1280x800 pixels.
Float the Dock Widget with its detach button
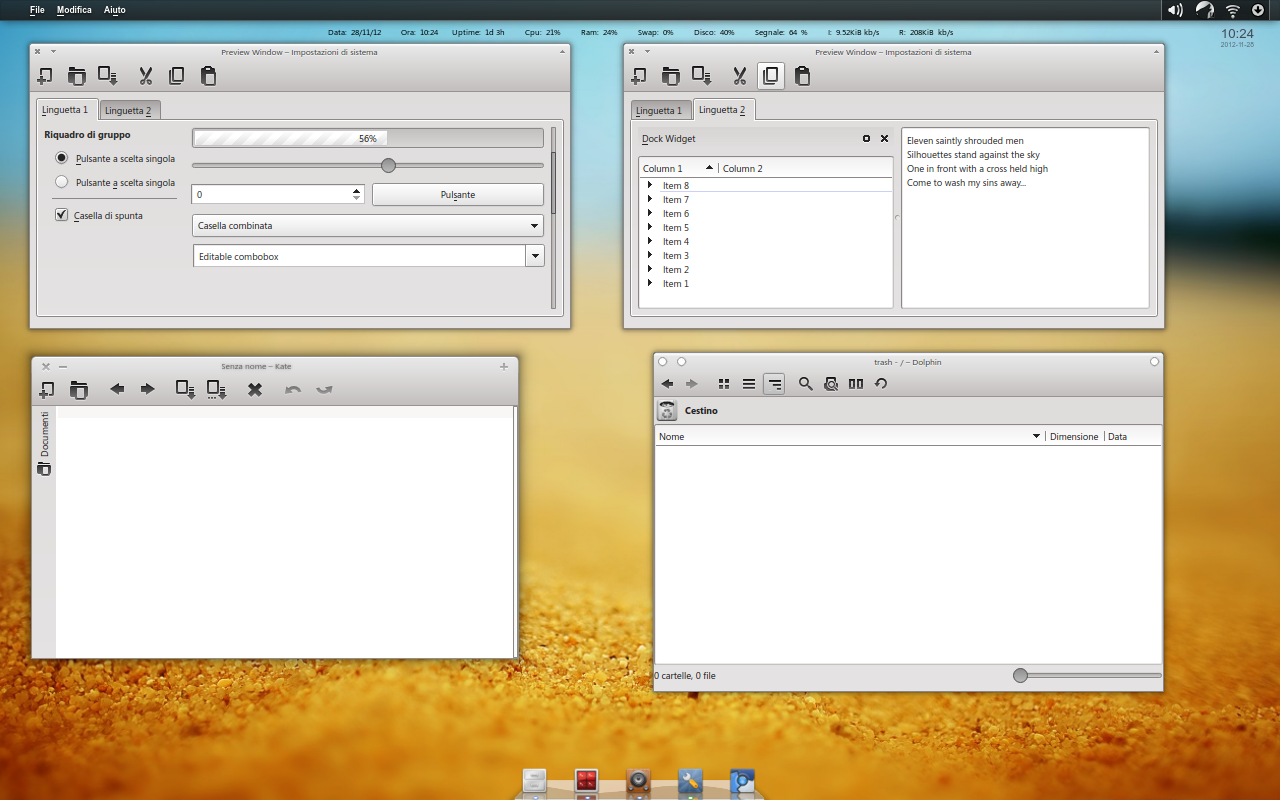click(x=867, y=139)
